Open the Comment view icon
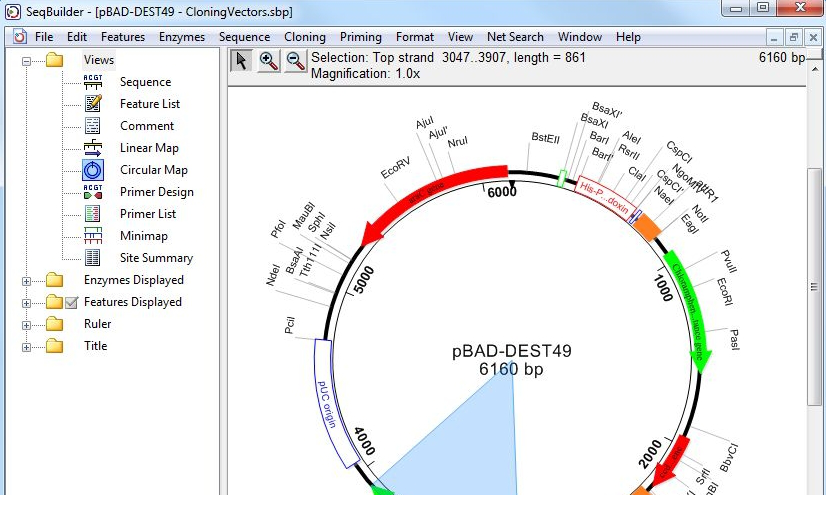Viewport: 826px width, 514px height. tap(93, 126)
